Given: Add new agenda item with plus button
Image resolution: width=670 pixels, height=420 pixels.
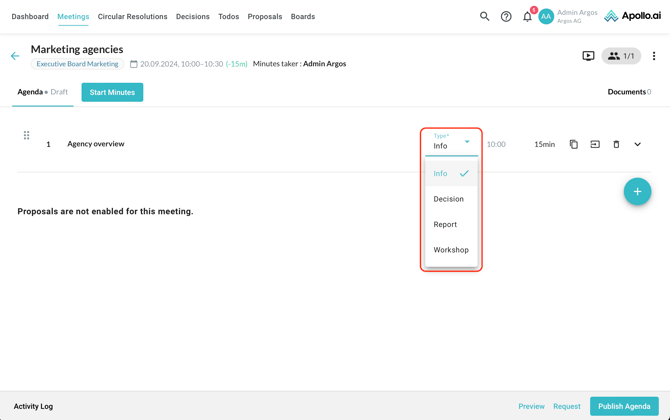Looking at the screenshot, I should (x=637, y=191).
